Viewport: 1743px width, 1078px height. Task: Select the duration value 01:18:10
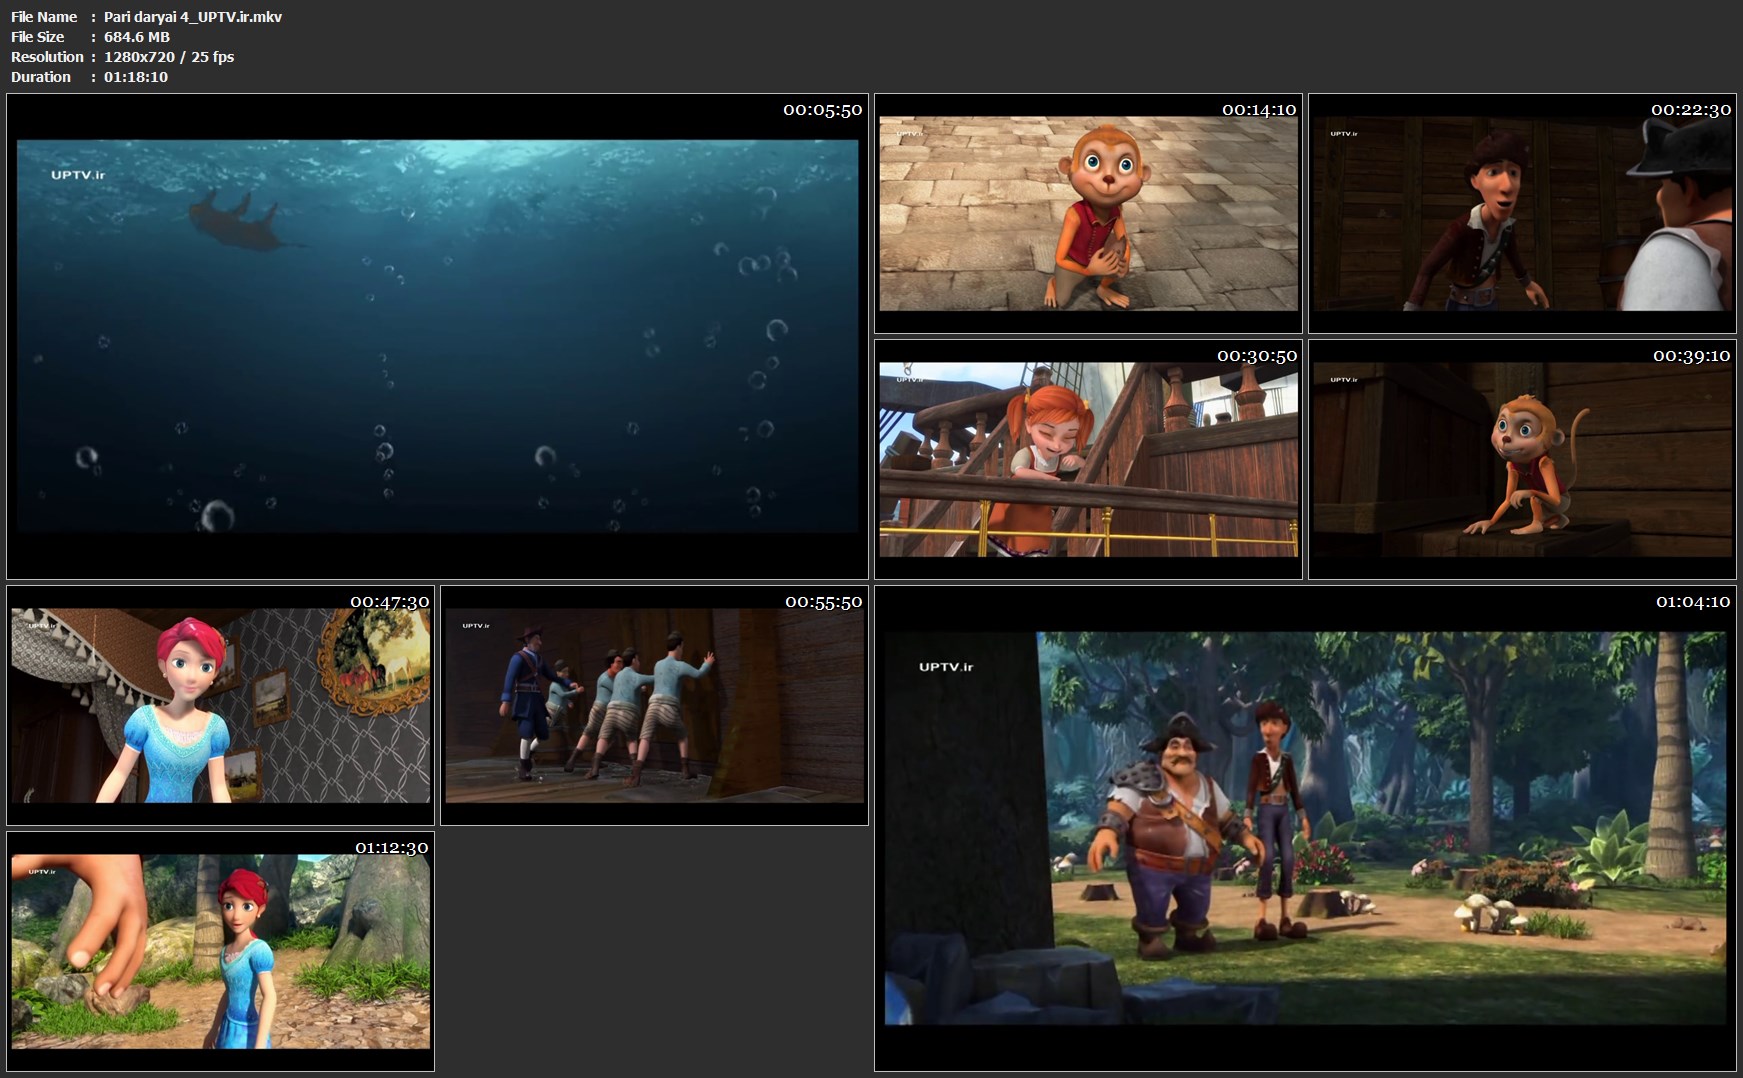(136, 77)
